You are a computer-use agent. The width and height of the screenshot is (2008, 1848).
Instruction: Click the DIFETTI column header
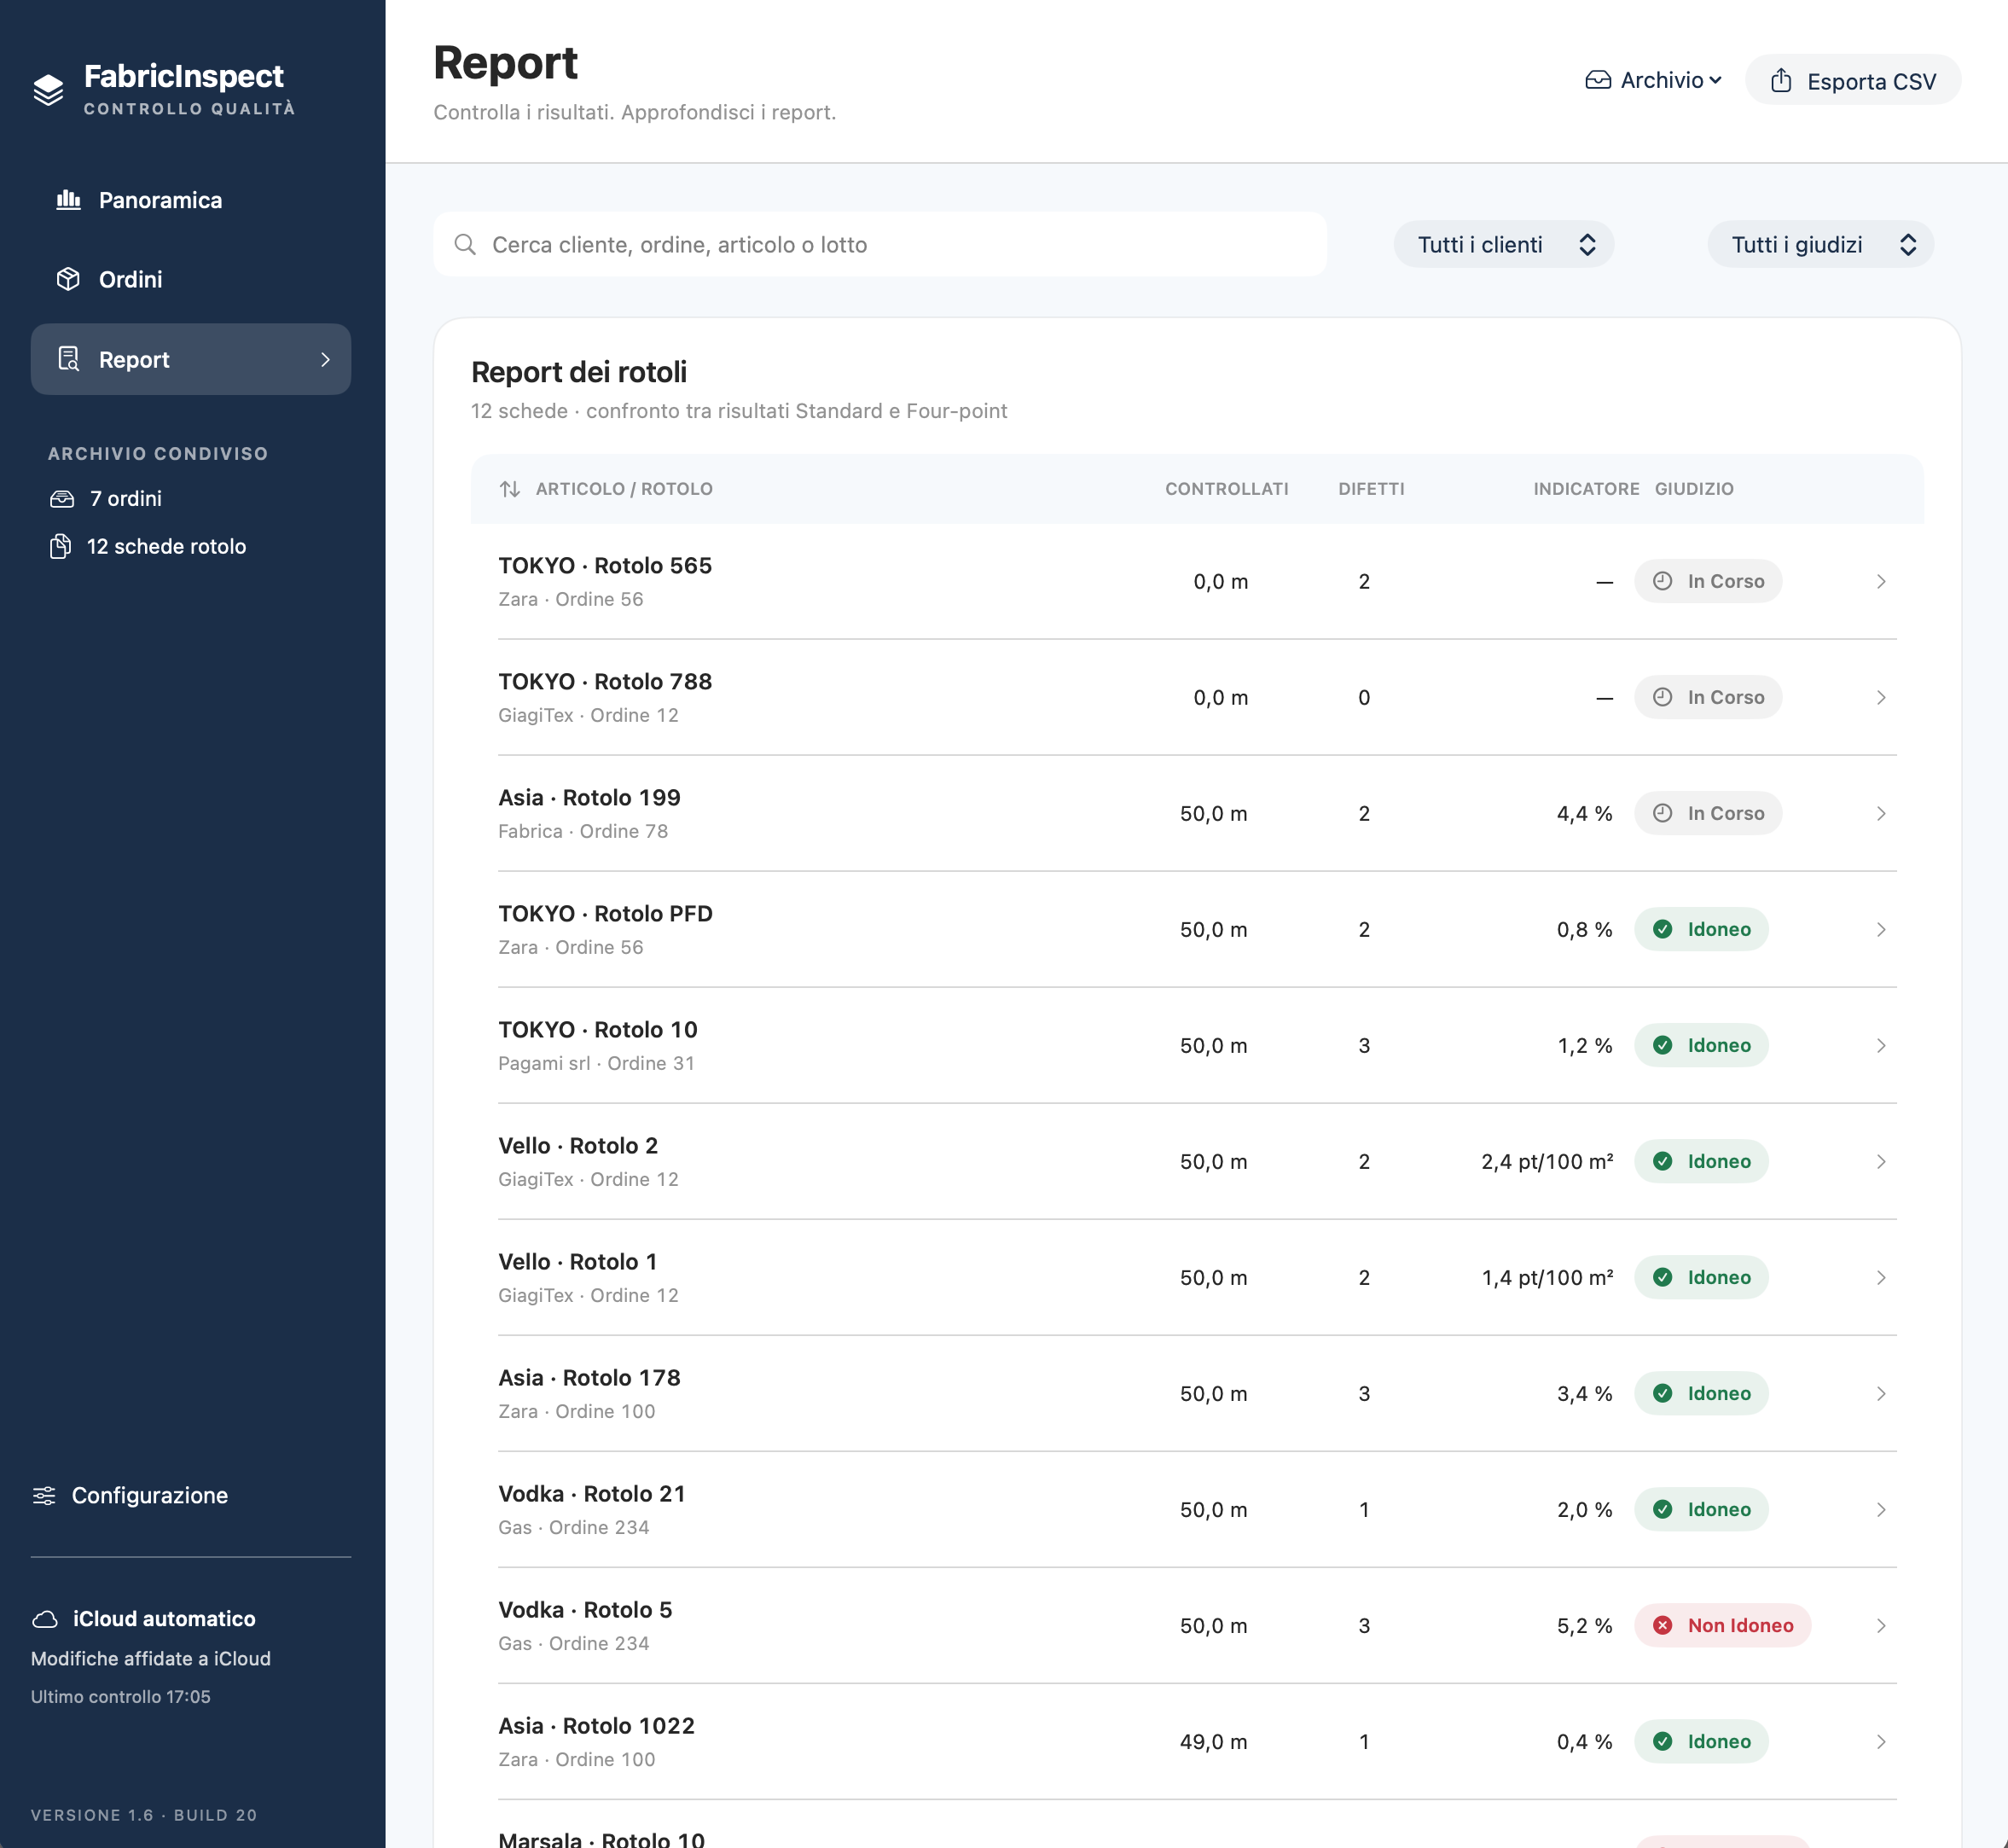click(x=1371, y=489)
